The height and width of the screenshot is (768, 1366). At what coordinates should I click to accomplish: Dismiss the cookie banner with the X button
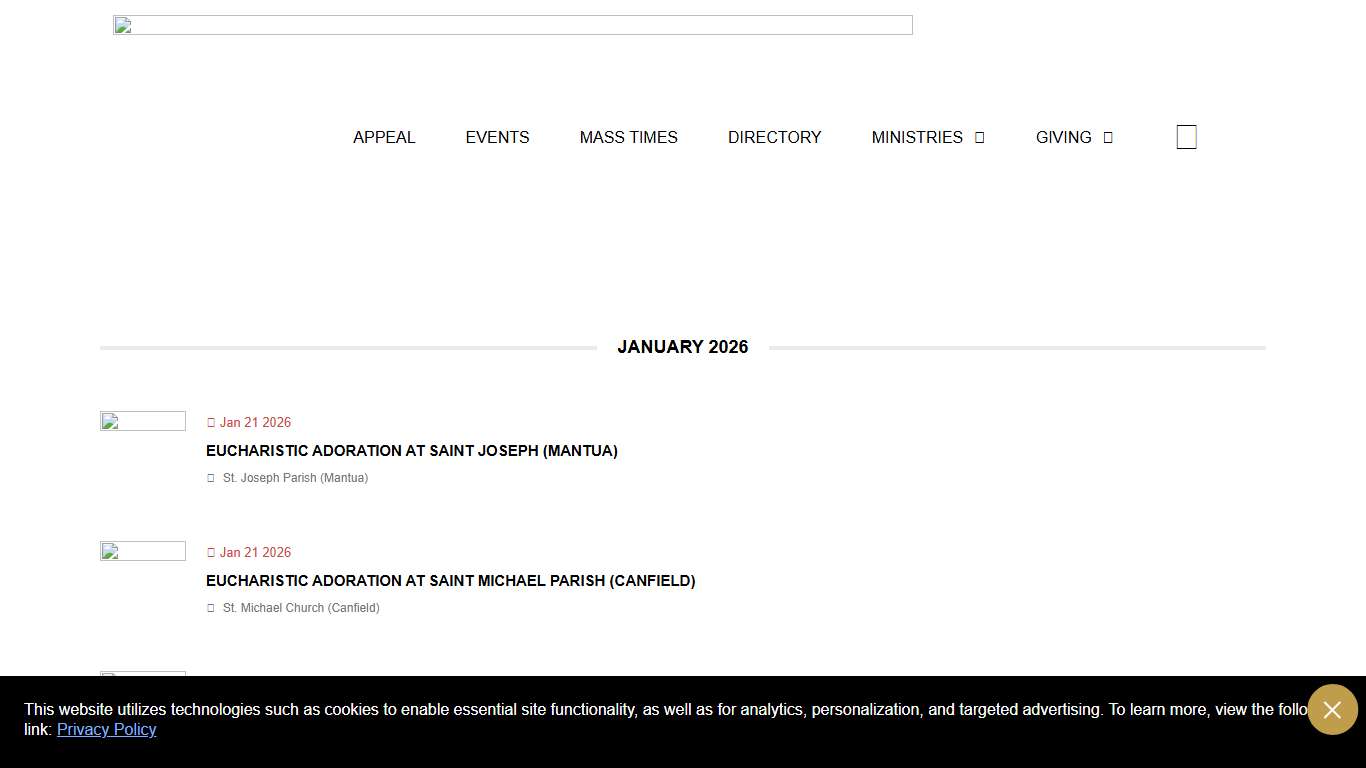pos(1332,709)
